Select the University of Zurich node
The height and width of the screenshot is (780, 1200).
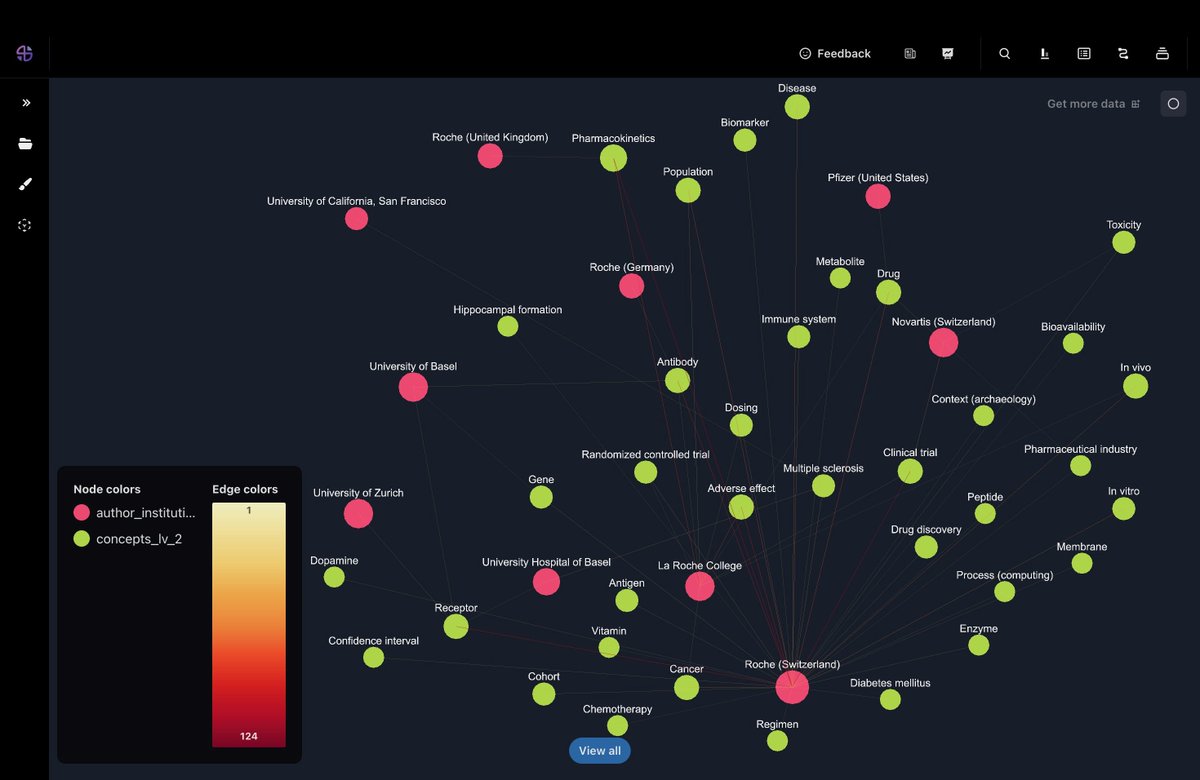pyautogui.click(x=358, y=514)
